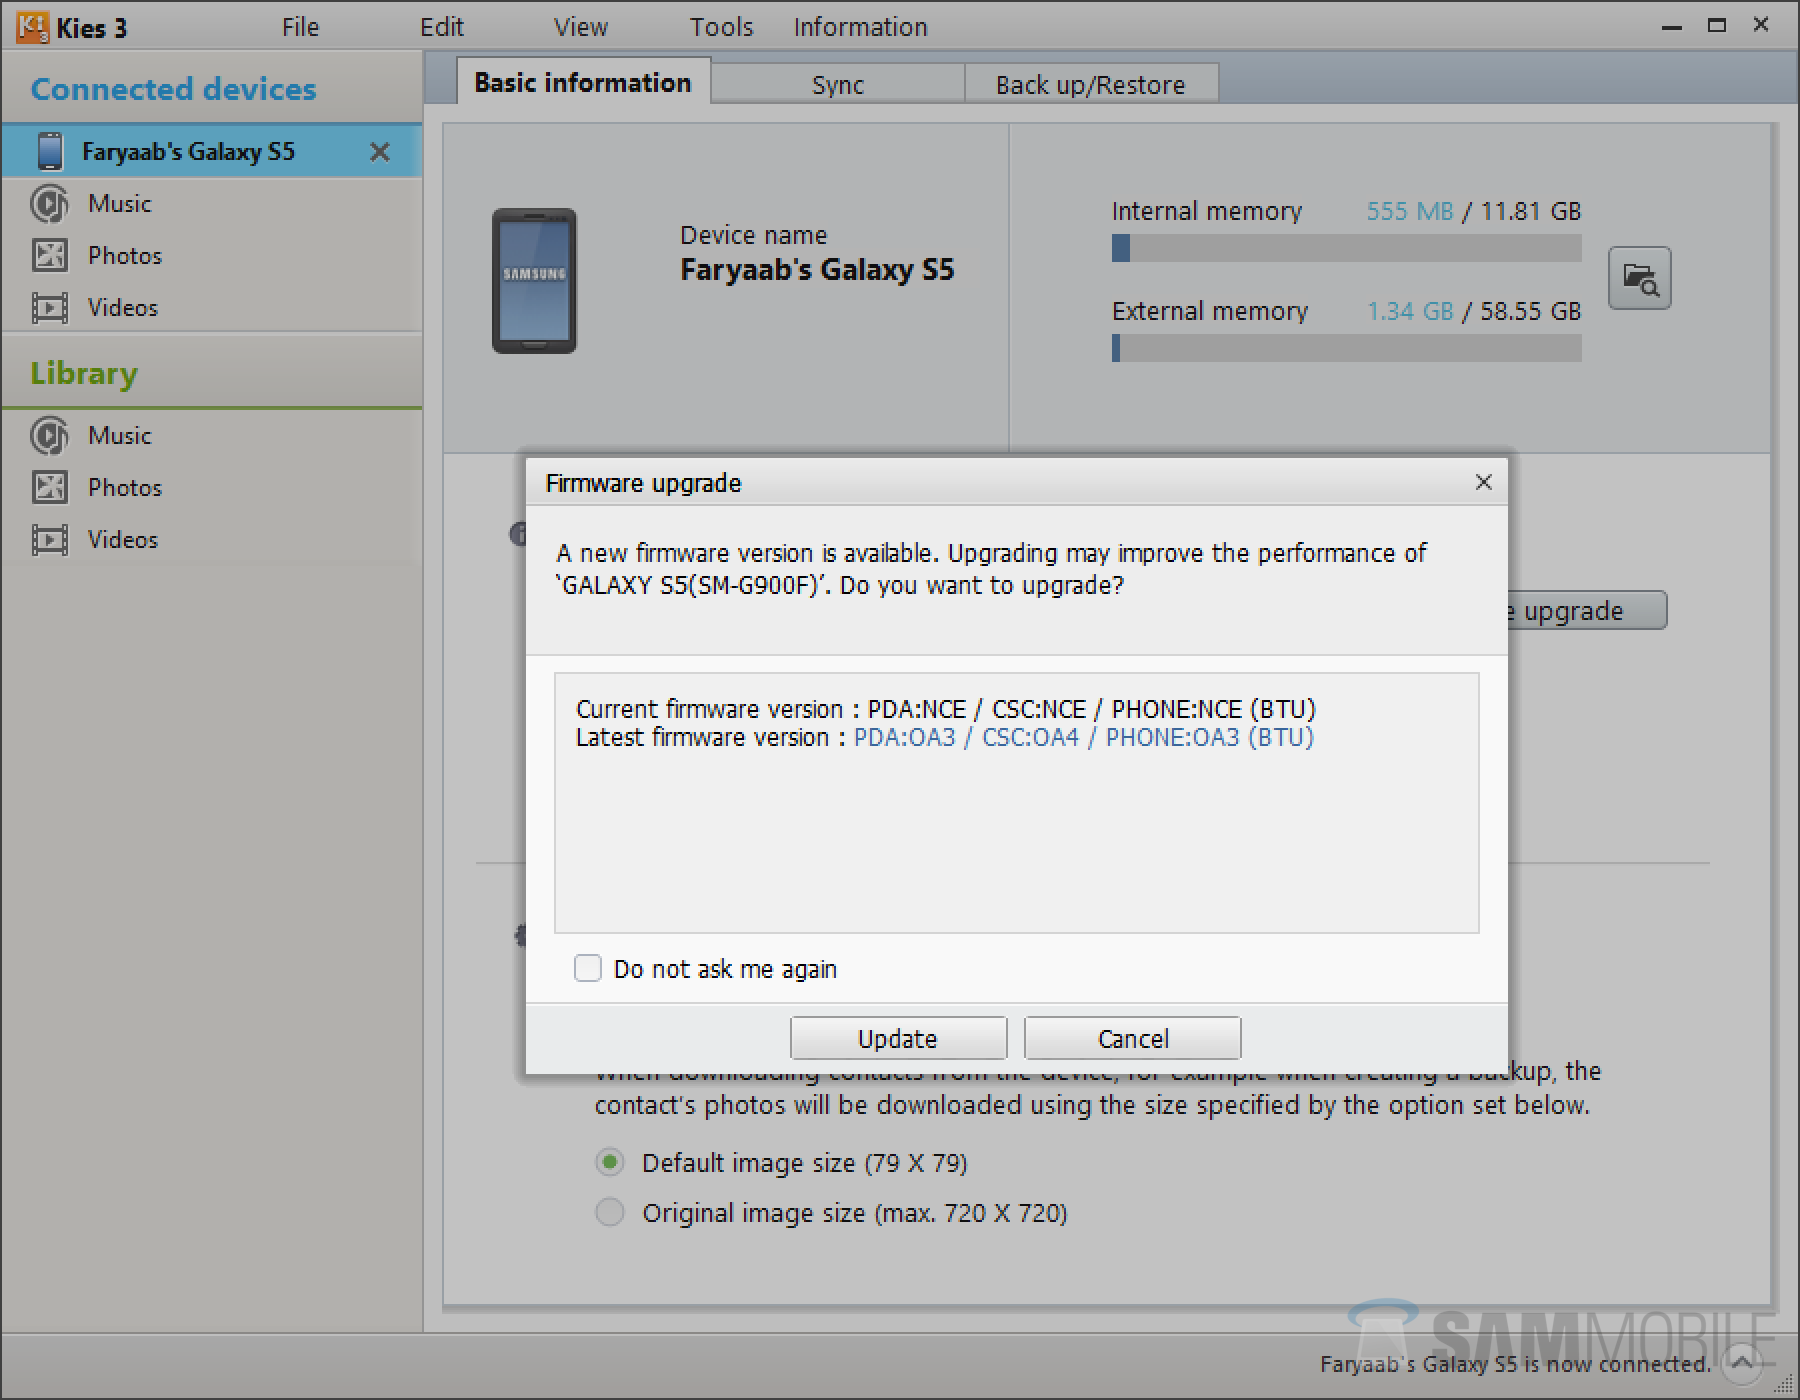This screenshot has height=1400, width=1800.
Task: Click the browse device files folder icon
Action: tap(1639, 279)
